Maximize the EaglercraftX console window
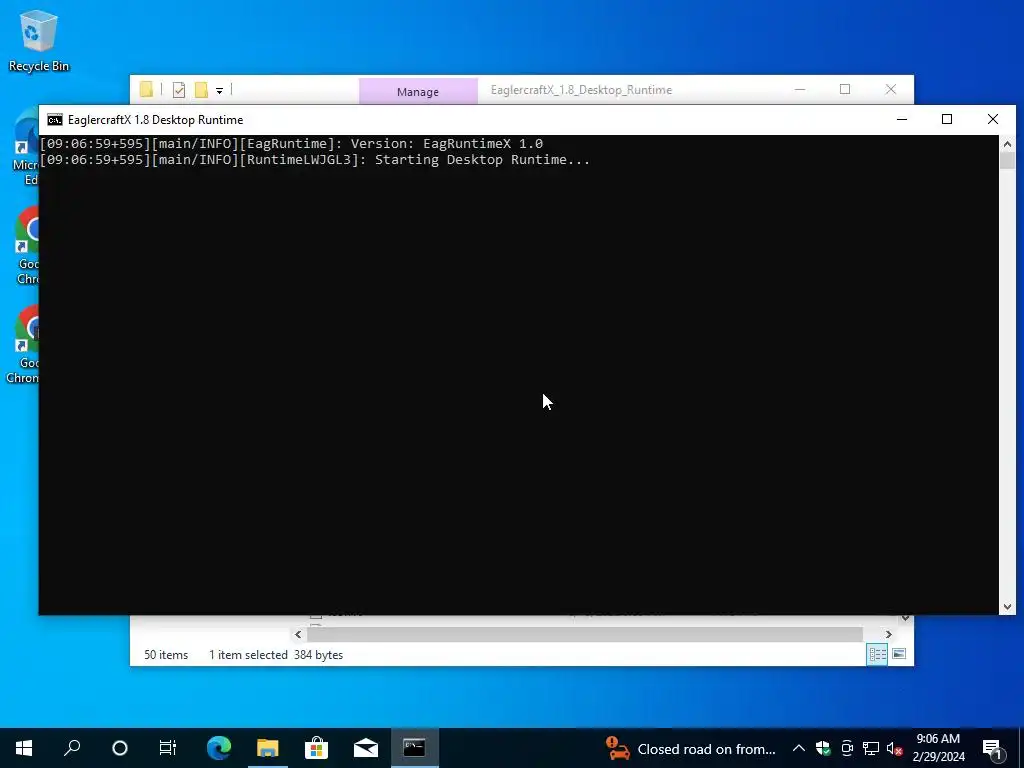The width and height of the screenshot is (1024, 768). 947,120
